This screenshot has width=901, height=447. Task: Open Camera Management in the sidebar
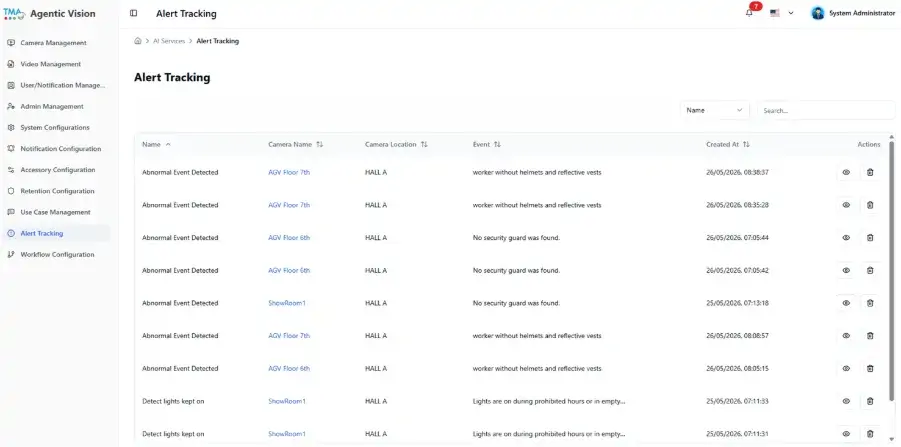(x=55, y=43)
